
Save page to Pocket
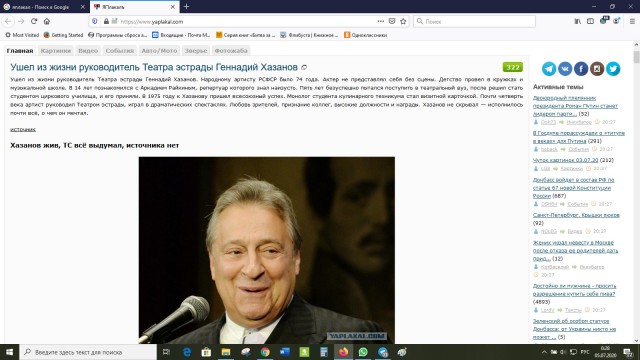tap(392, 21)
